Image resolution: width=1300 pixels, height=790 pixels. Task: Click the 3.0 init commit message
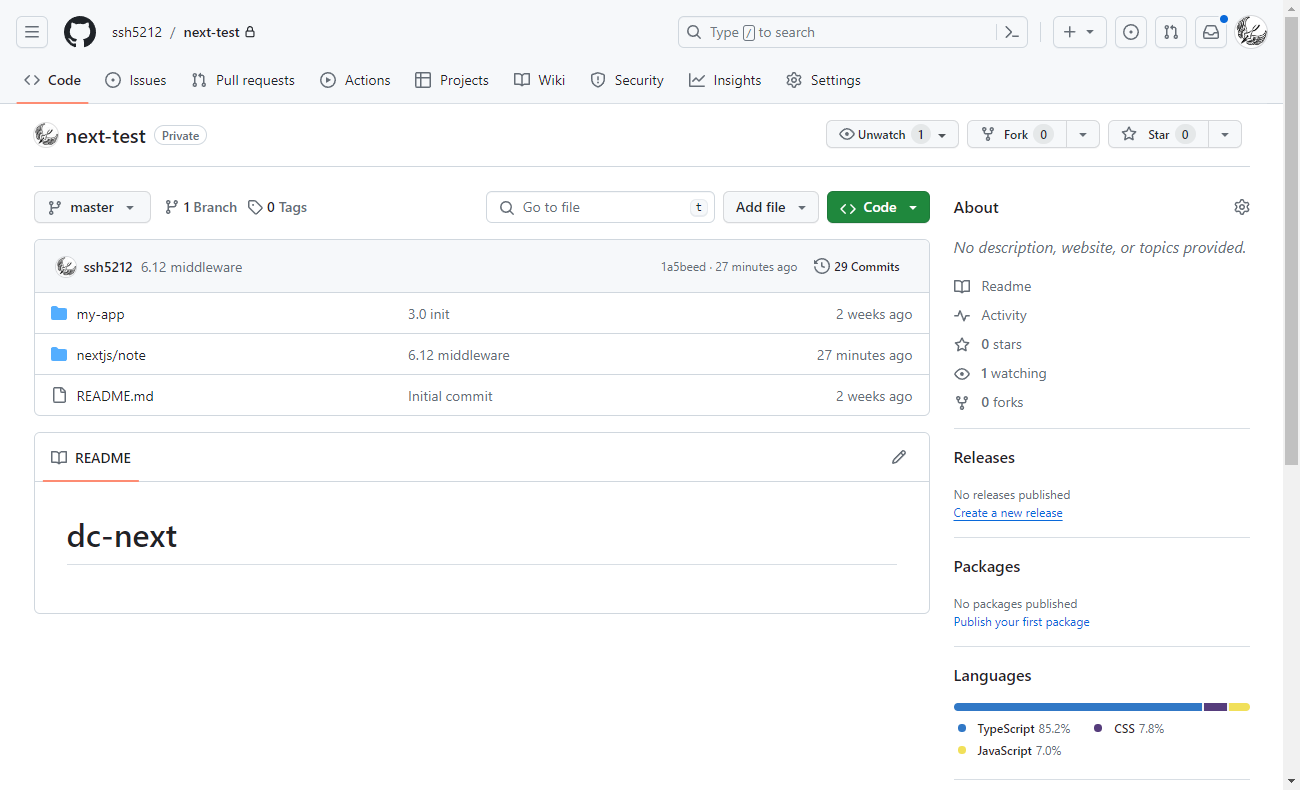(x=429, y=314)
